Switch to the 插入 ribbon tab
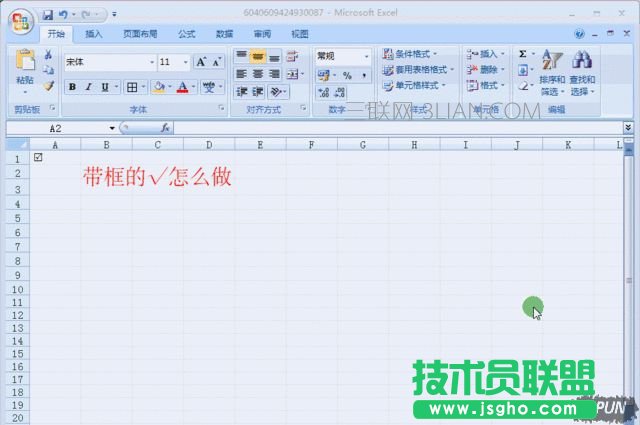This screenshot has width=640, height=425. tap(94, 33)
